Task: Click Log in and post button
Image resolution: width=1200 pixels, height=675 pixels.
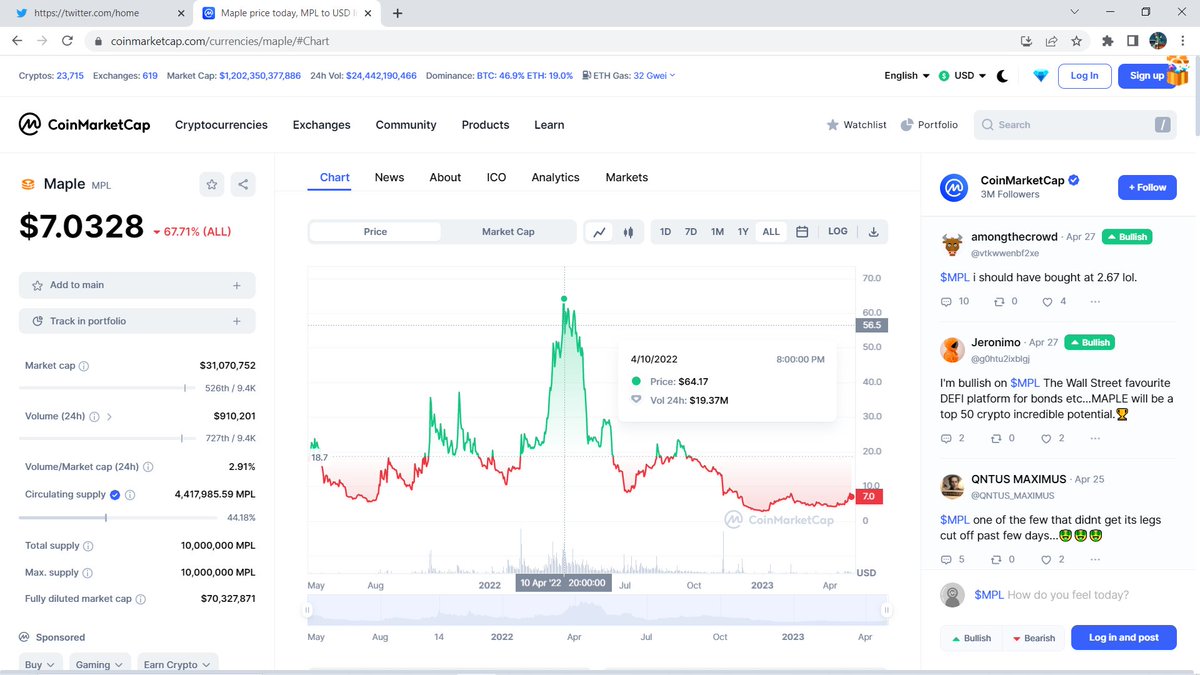Action: (1124, 638)
